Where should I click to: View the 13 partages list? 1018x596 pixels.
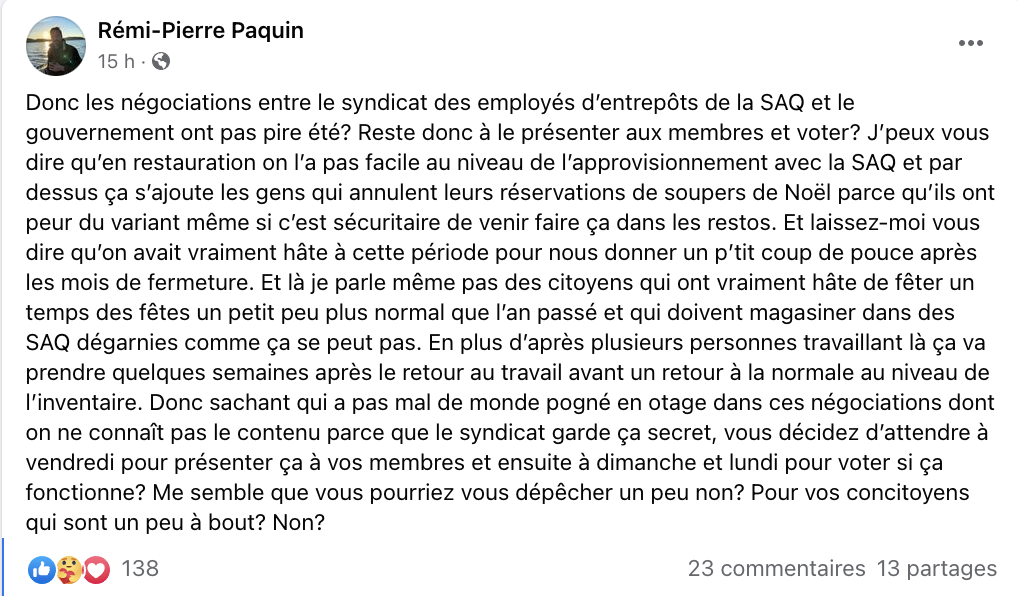(937, 569)
